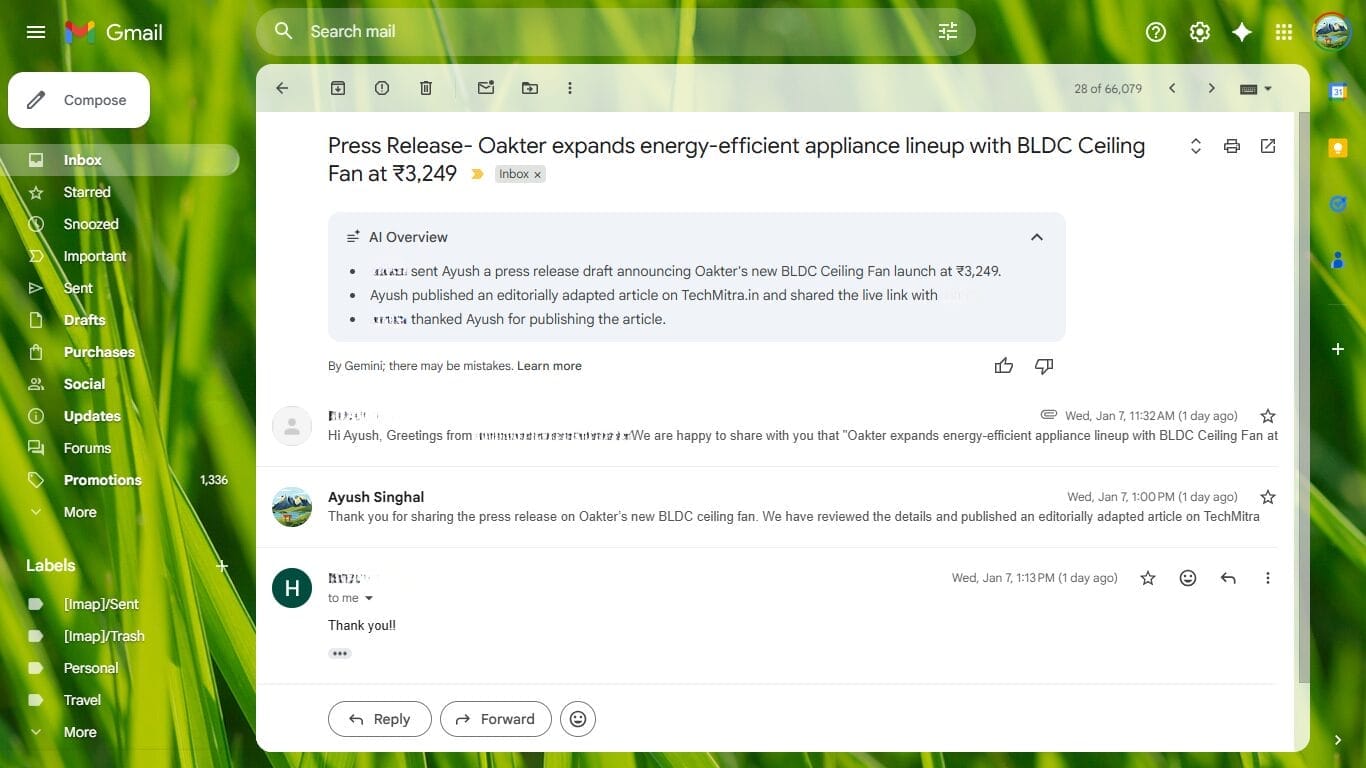Go to the Promotions category

click(102, 480)
